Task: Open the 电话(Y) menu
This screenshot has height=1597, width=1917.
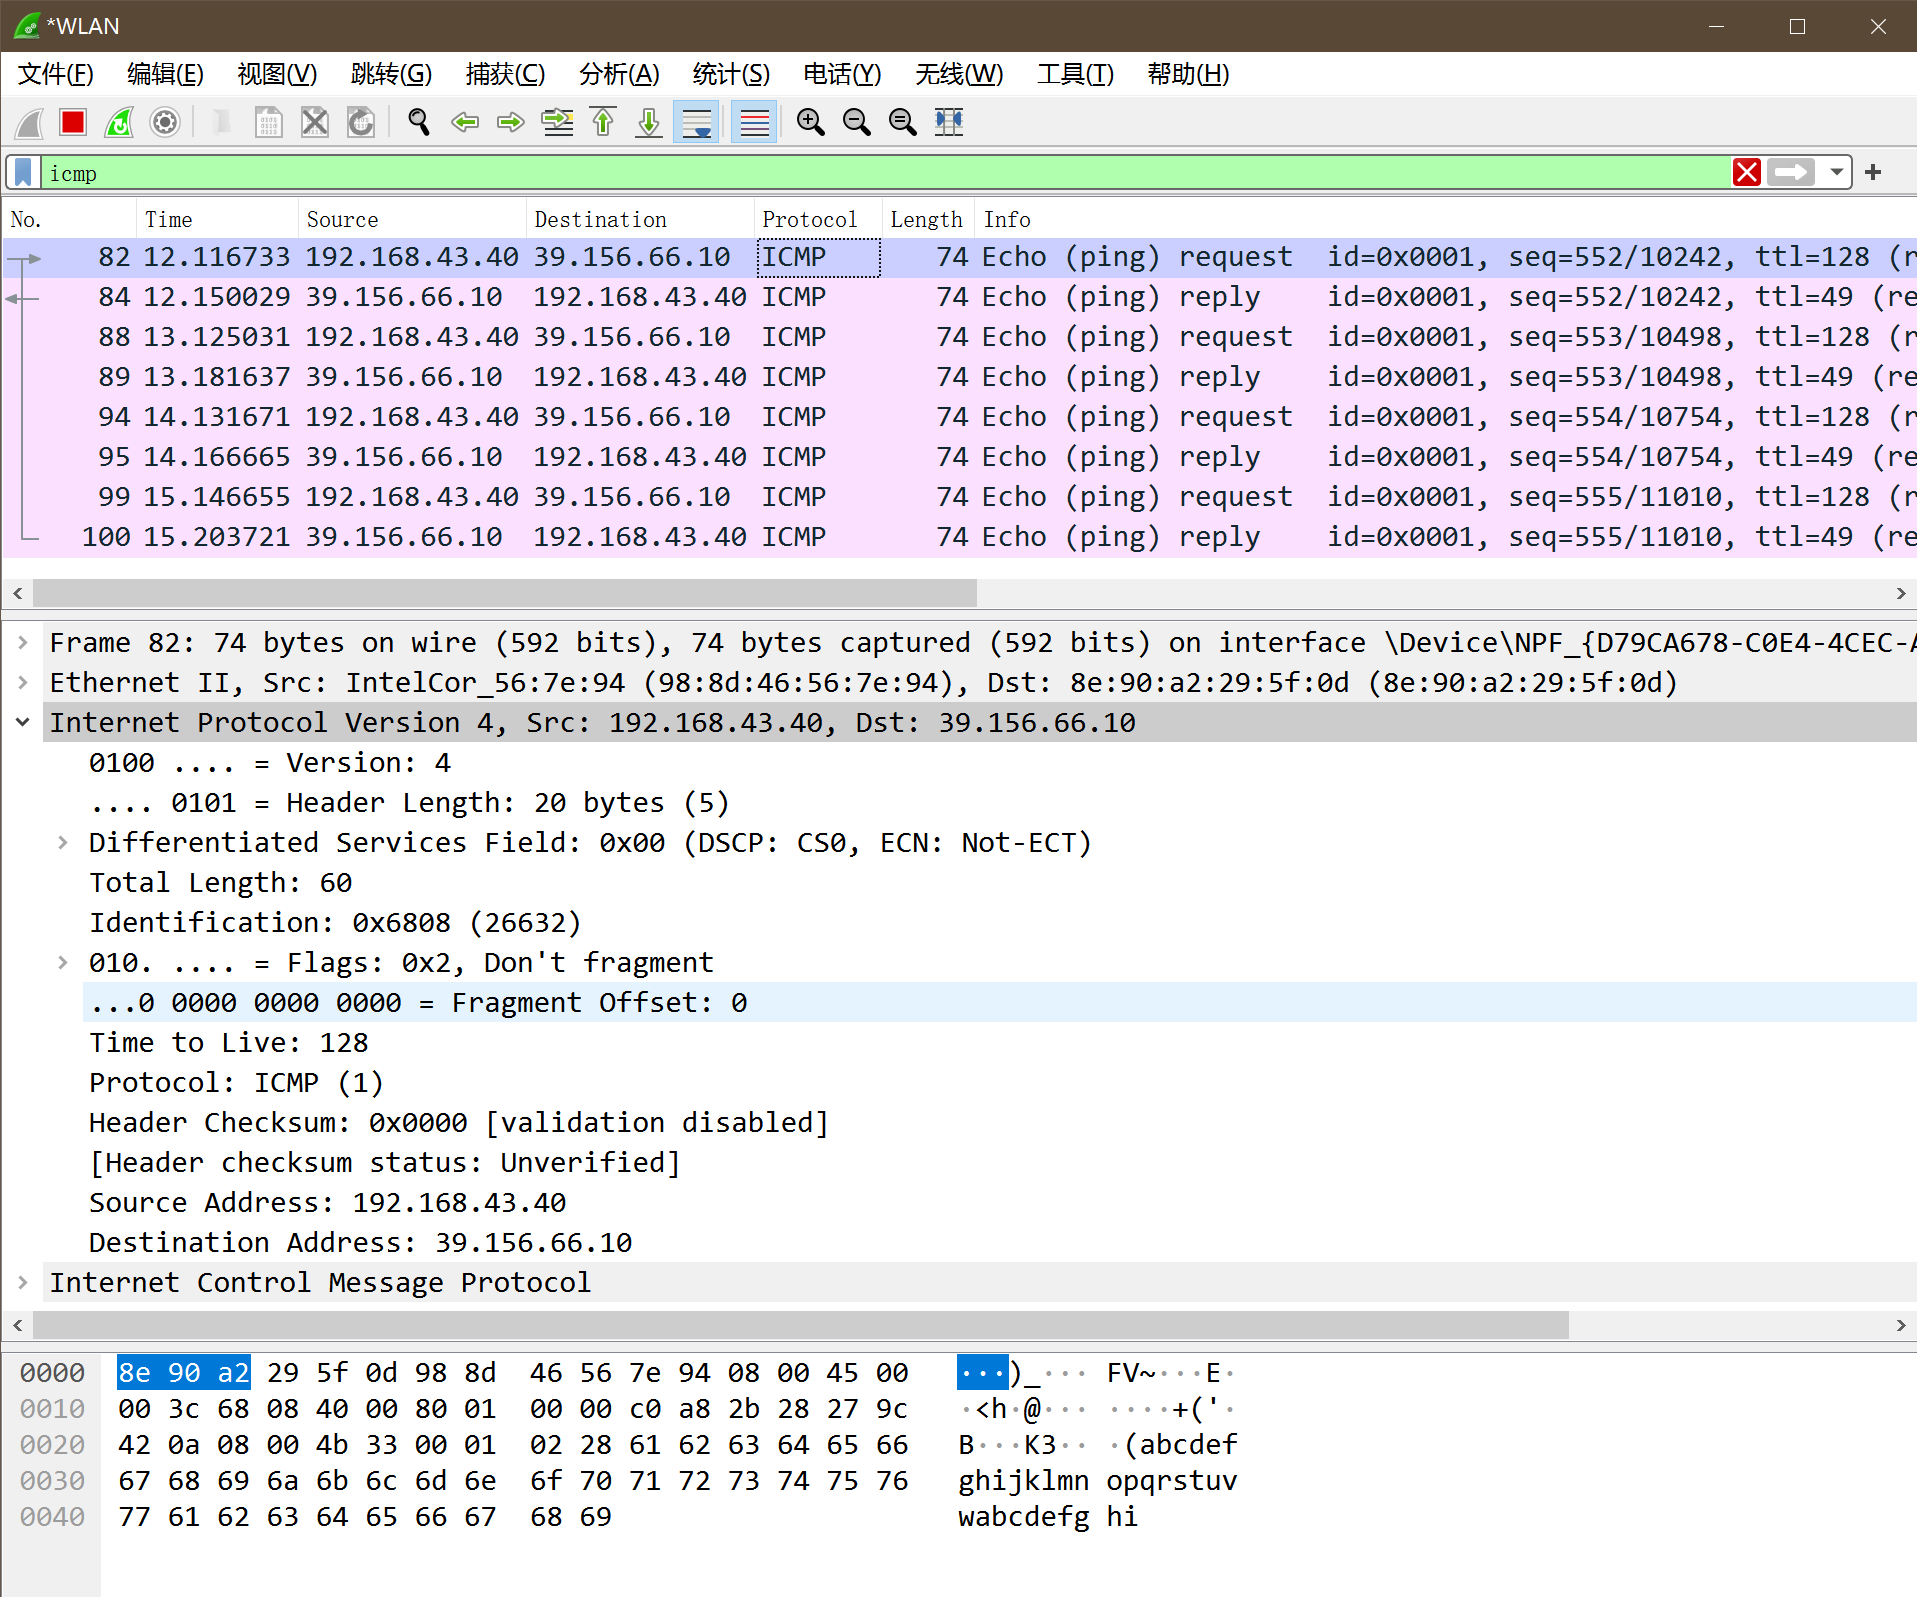Action: (x=842, y=74)
